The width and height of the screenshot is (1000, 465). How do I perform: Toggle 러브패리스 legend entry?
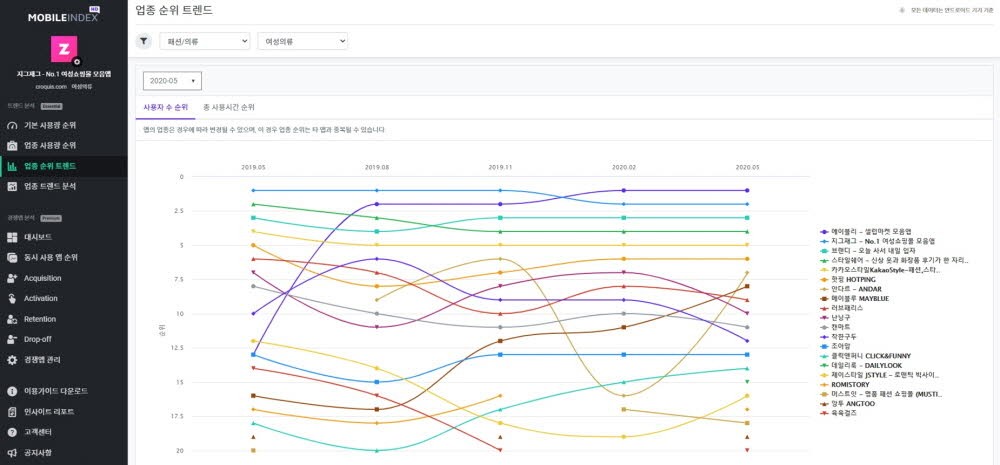[841, 308]
